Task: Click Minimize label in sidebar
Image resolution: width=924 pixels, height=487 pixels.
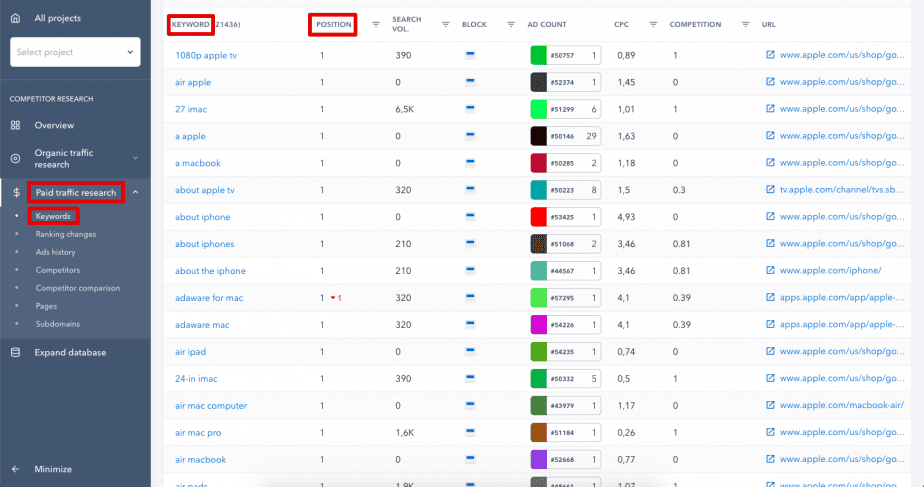Action: [x=53, y=469]
